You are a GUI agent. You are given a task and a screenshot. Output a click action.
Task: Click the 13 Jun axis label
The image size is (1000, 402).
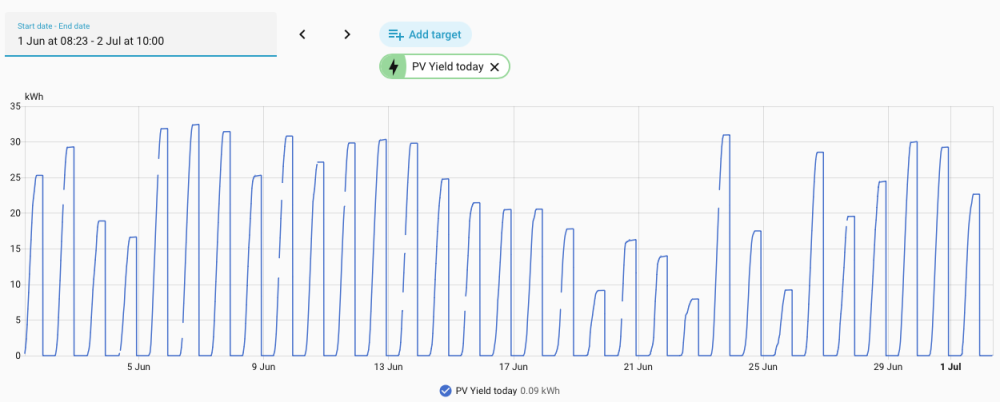(x=388, y=367)
